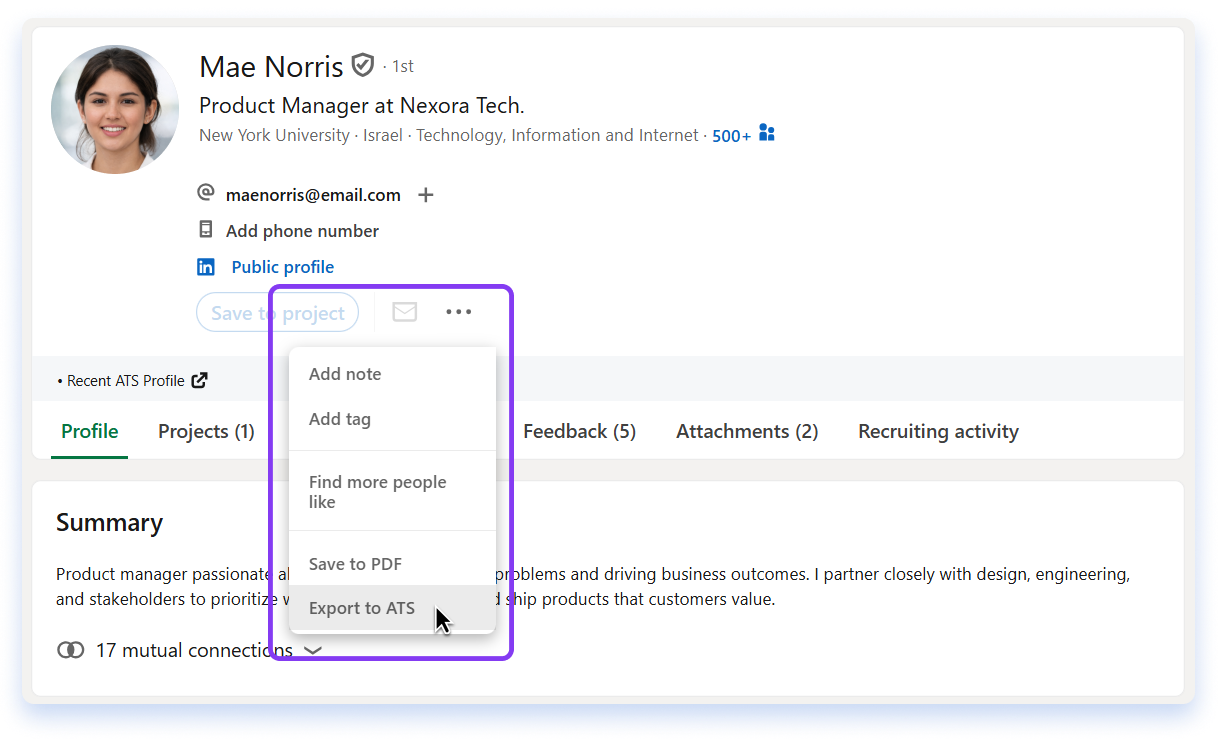Select Add note from the dropdown menu

pos(392,374)
